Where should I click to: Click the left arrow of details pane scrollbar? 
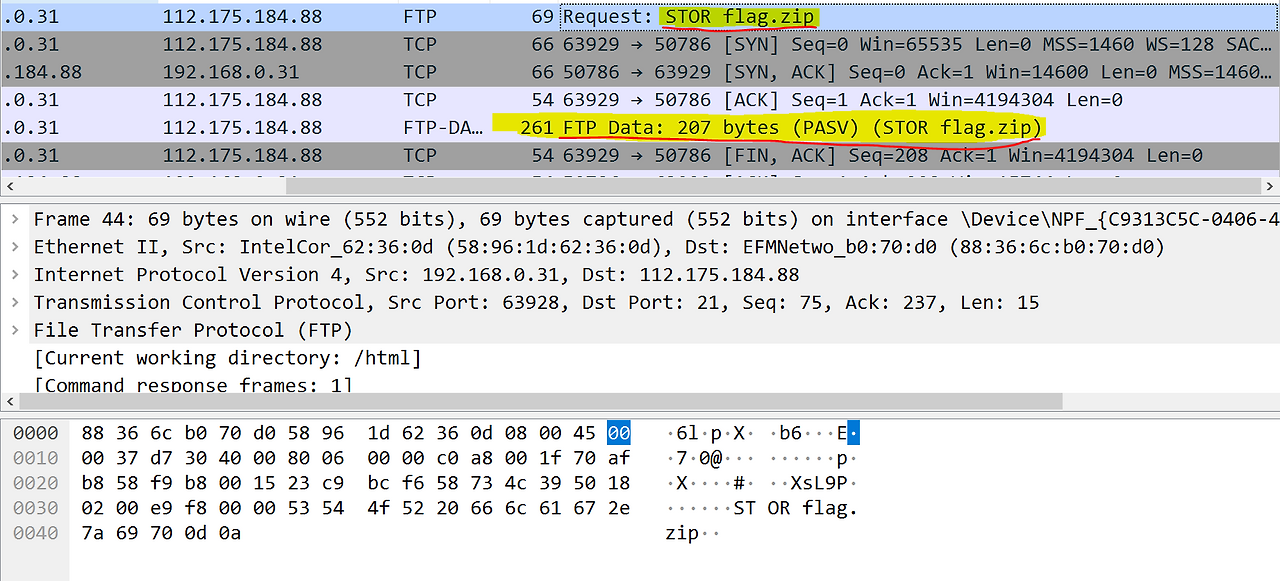coord(10,401)
